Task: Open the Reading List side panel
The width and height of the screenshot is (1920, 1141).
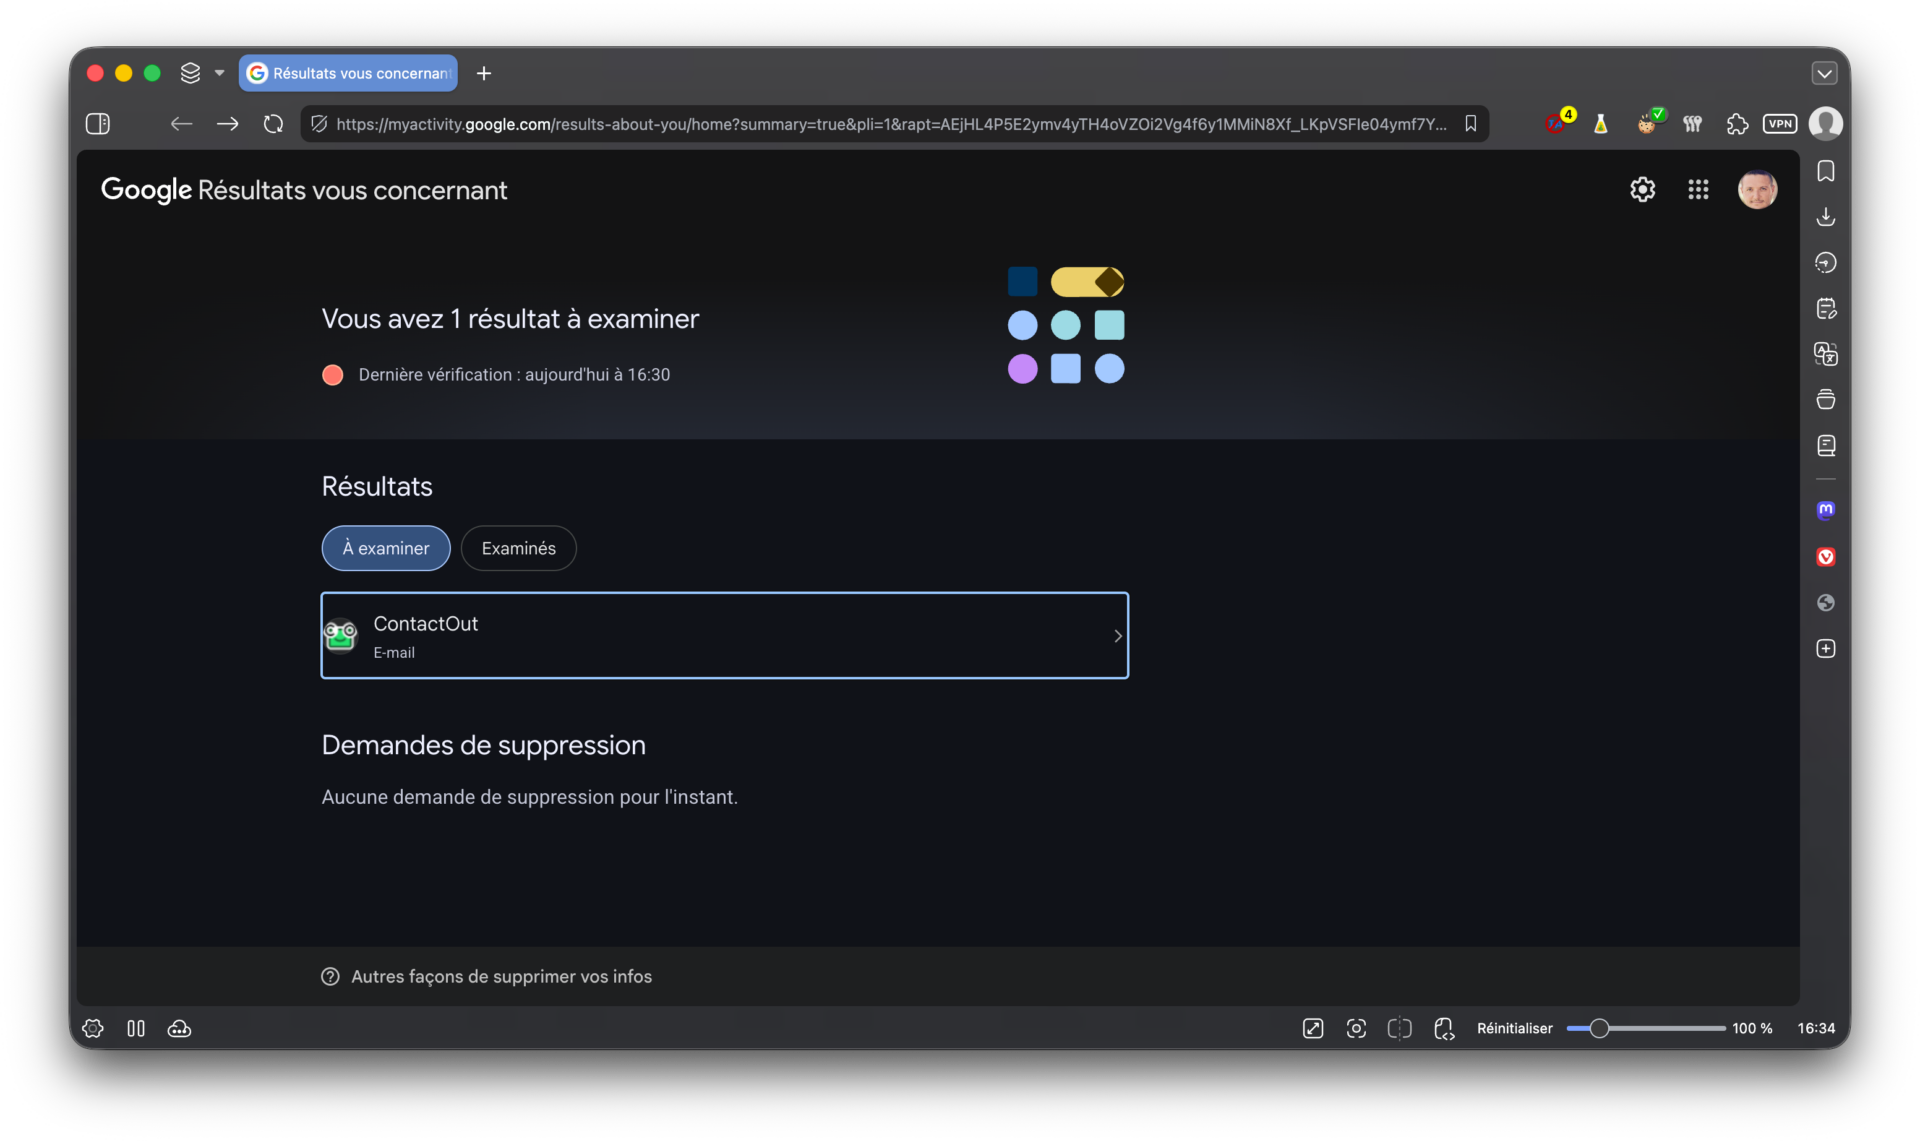Action: 1825,446
